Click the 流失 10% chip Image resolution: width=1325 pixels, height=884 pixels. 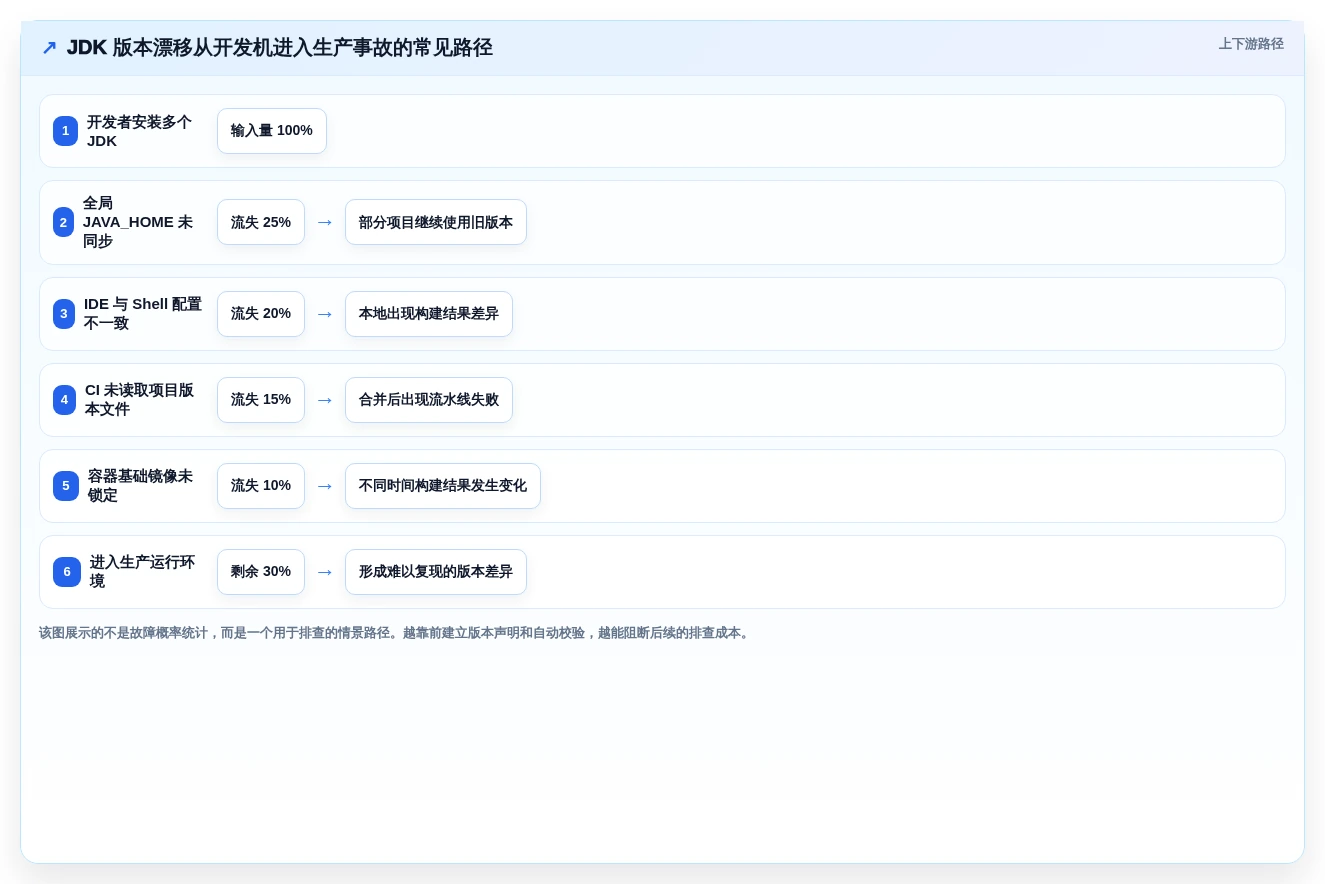(x=261, y=486)
